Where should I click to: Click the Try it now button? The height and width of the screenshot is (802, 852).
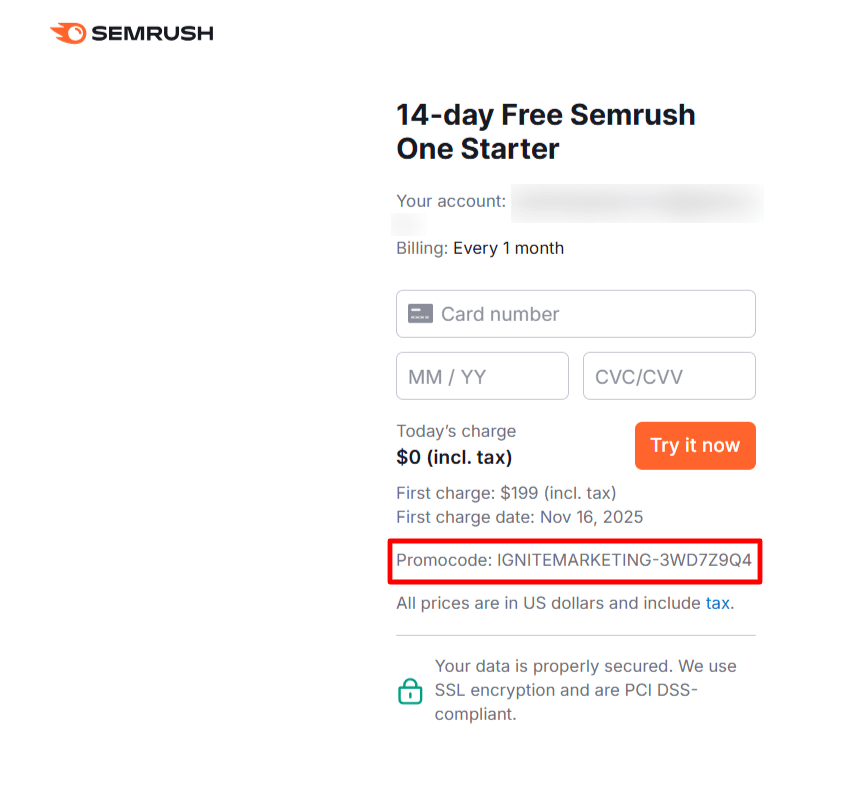(x=695, y=445)
